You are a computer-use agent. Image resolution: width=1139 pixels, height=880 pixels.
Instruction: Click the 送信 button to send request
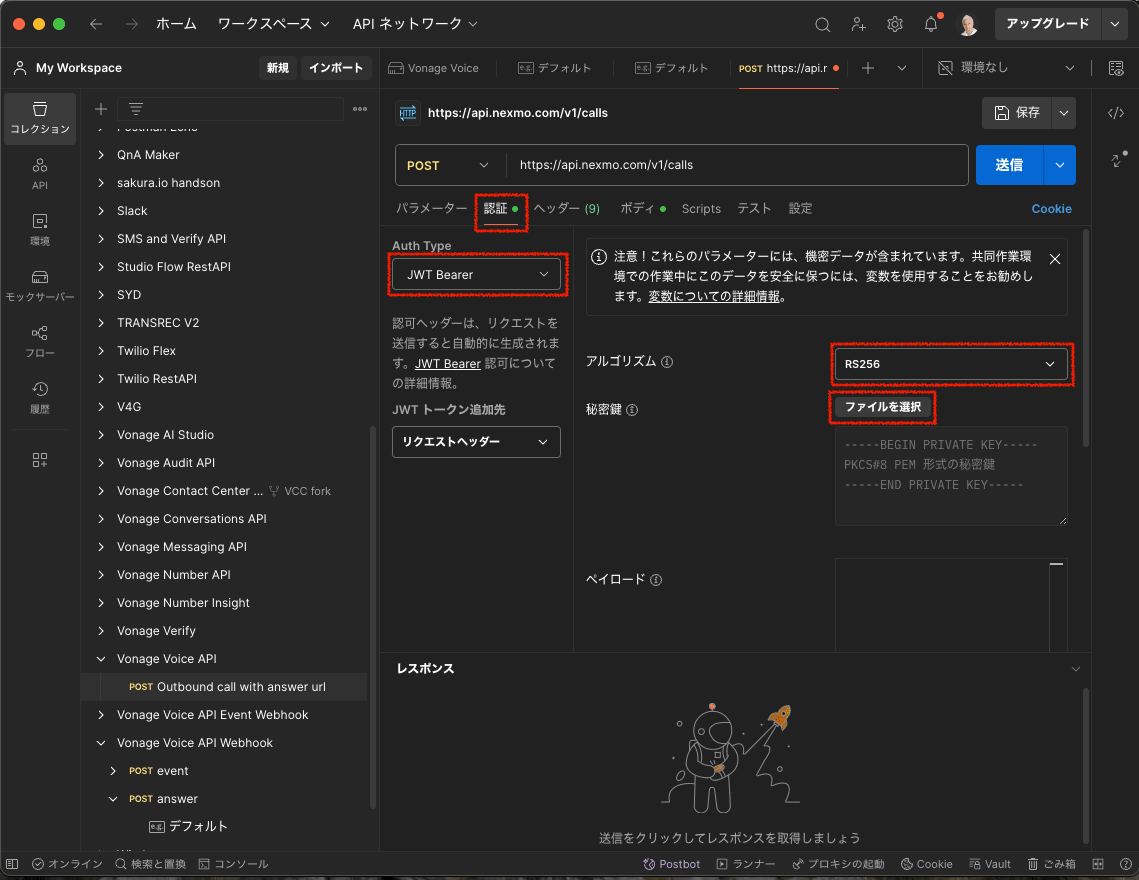1010,164
